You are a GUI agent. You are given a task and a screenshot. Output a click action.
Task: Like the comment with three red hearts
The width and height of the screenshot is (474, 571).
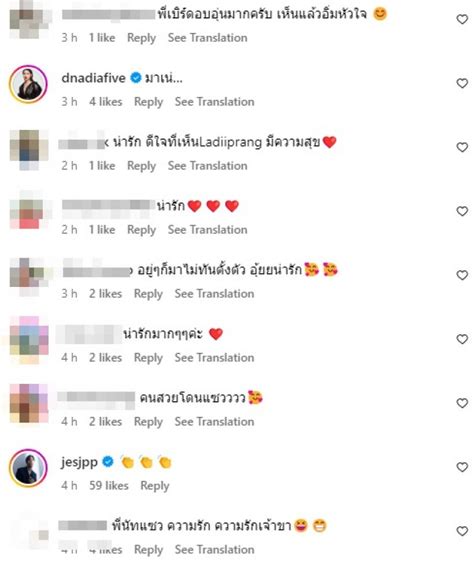tap(462, 211)
